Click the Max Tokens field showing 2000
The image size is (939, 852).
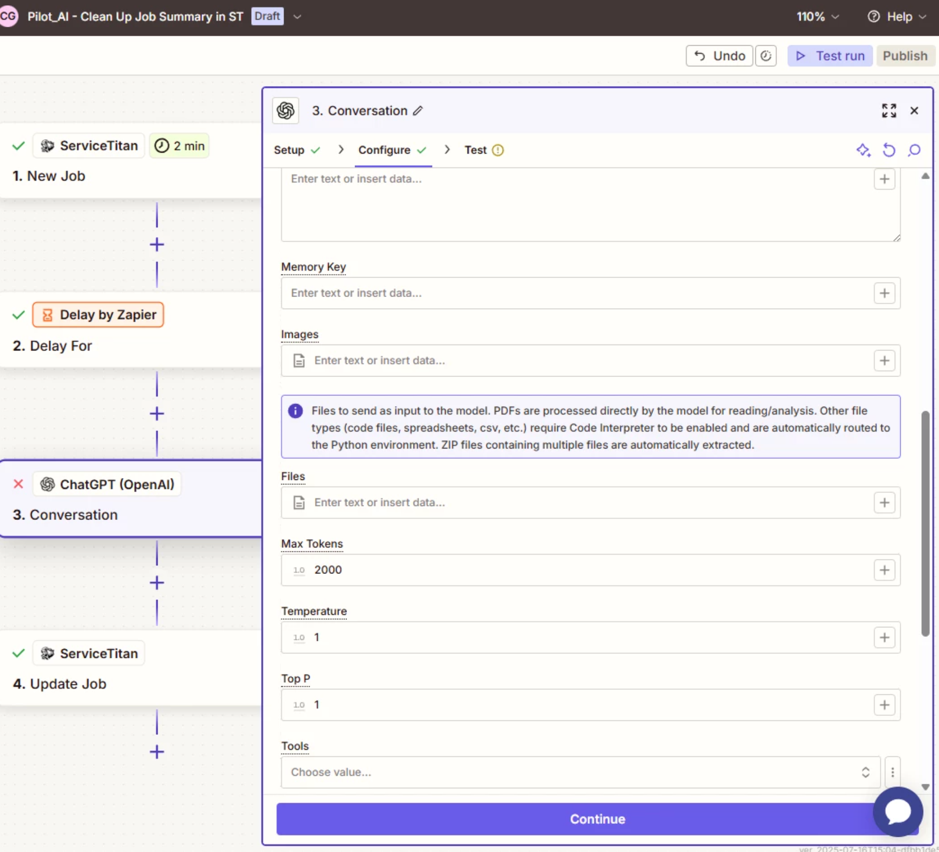590,570
